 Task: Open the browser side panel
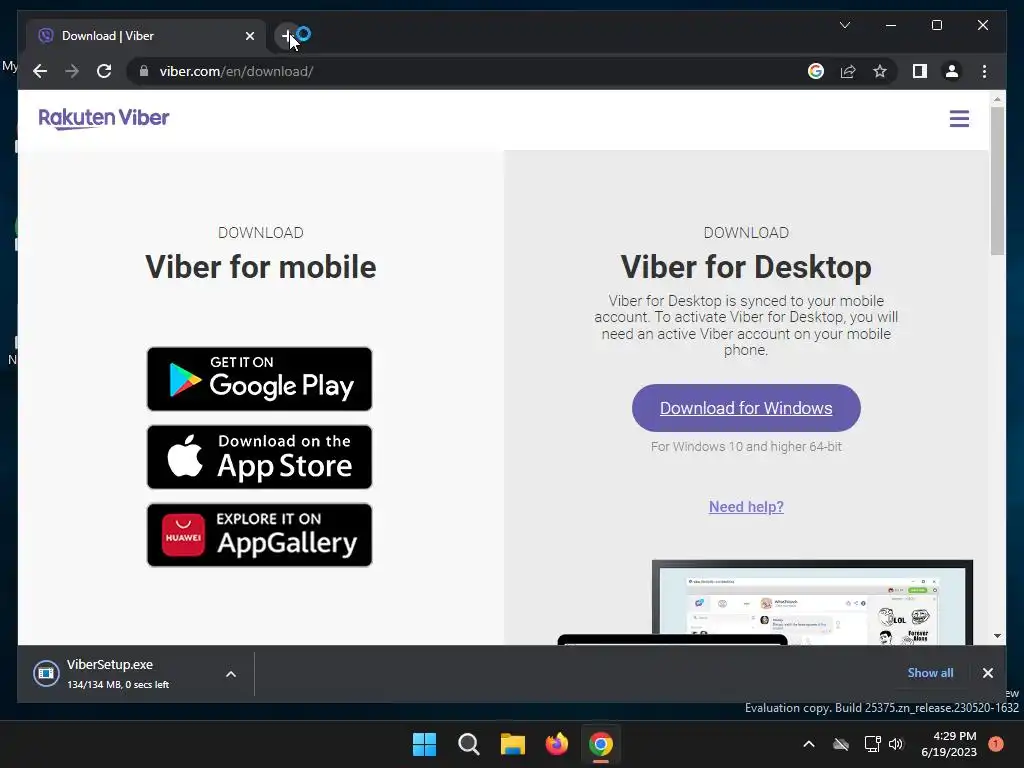[x=920, y=71]
